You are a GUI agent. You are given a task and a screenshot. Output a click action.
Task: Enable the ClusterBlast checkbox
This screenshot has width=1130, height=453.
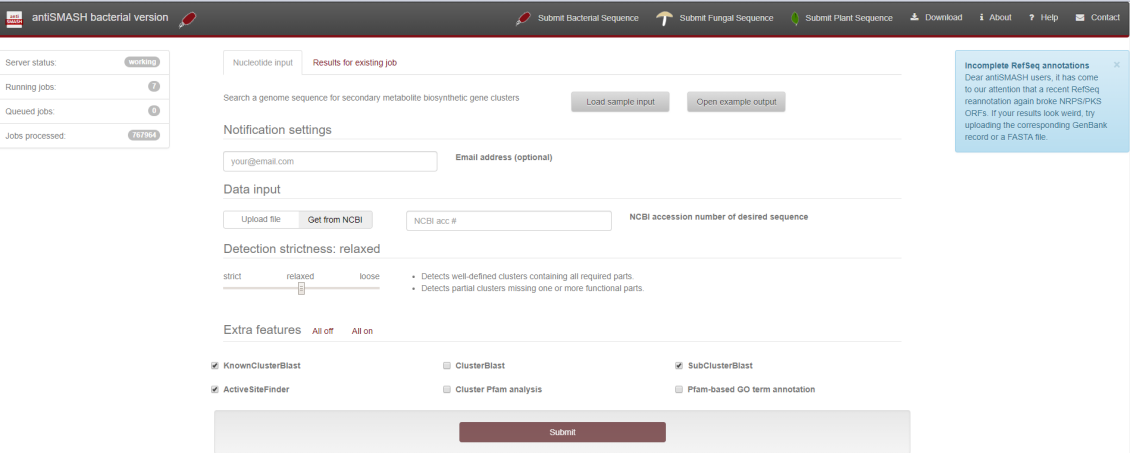(x=447, y=366)
